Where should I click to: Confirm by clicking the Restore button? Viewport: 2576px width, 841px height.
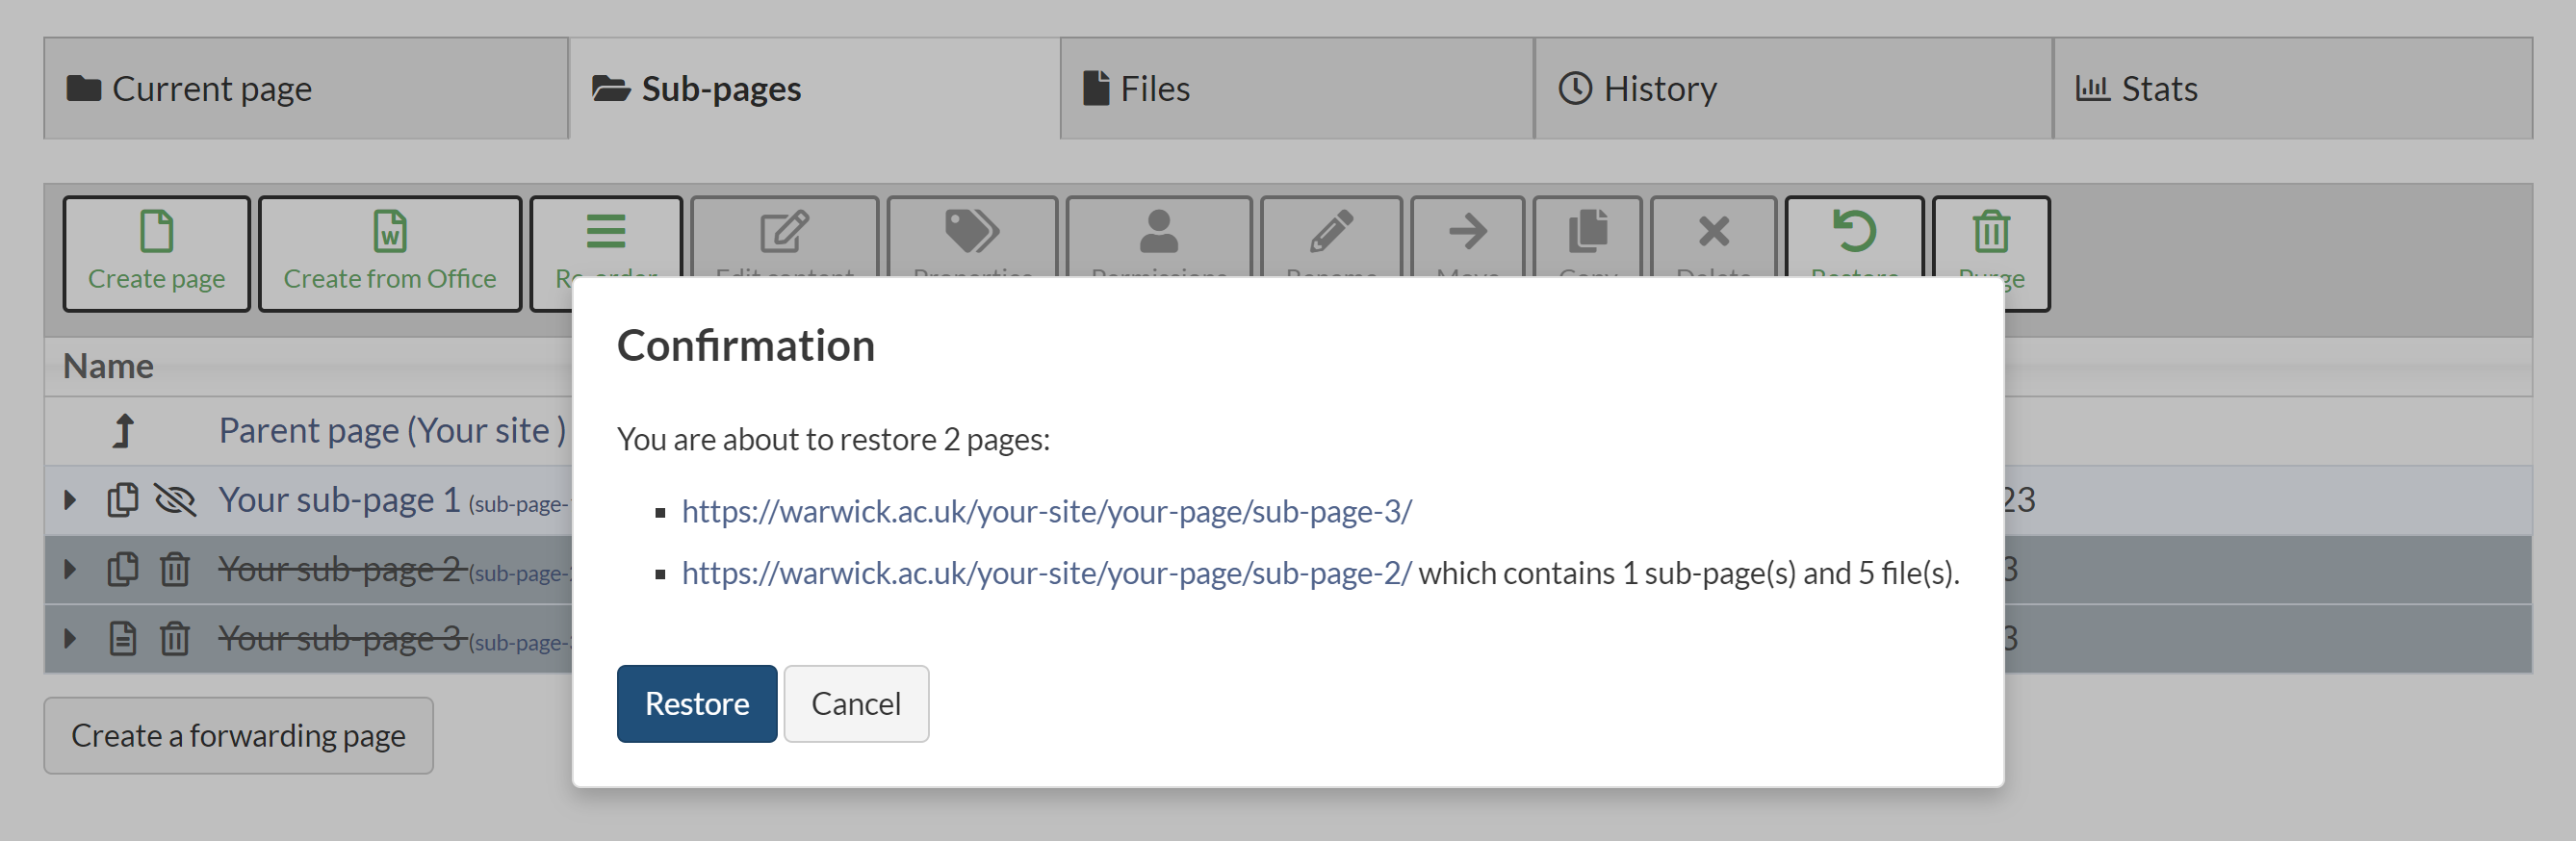coord(696,704)
